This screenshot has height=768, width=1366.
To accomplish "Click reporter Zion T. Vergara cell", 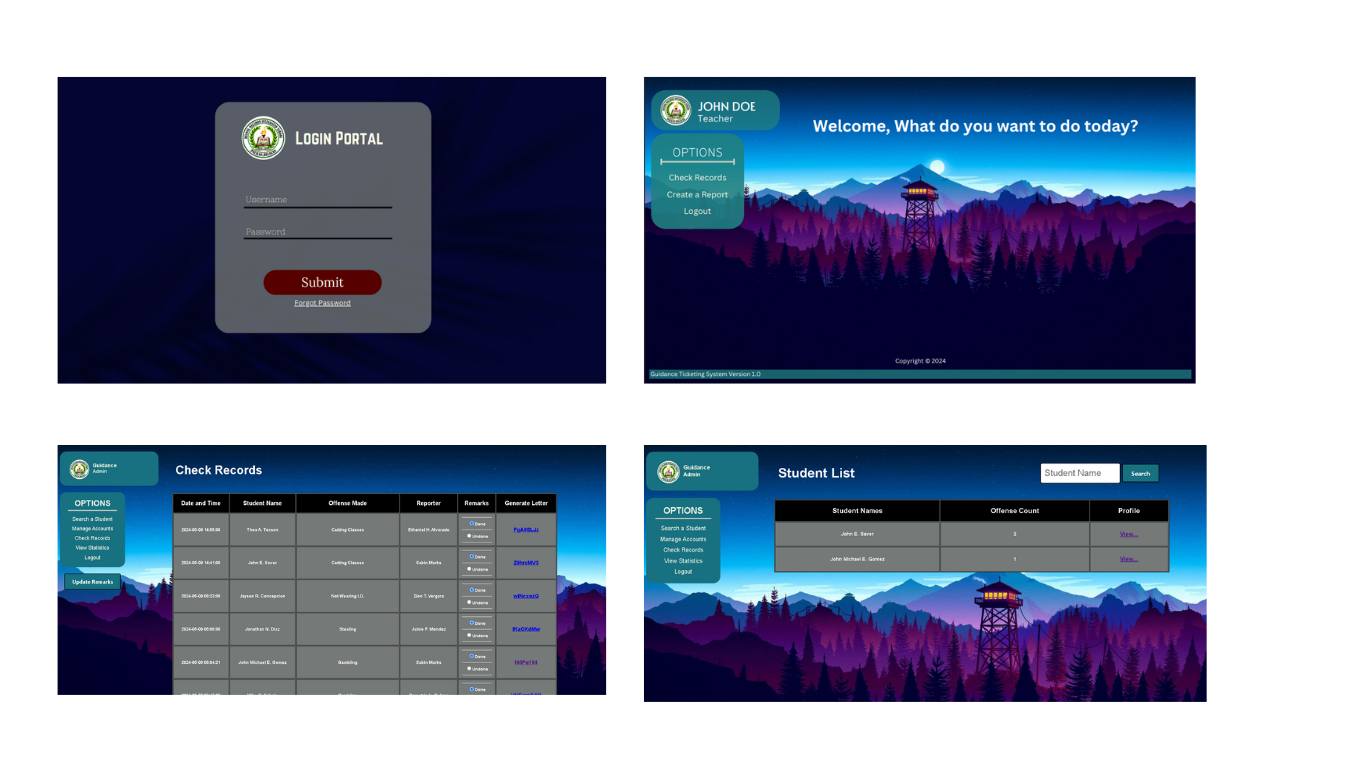I will click(x=429, y=596).
